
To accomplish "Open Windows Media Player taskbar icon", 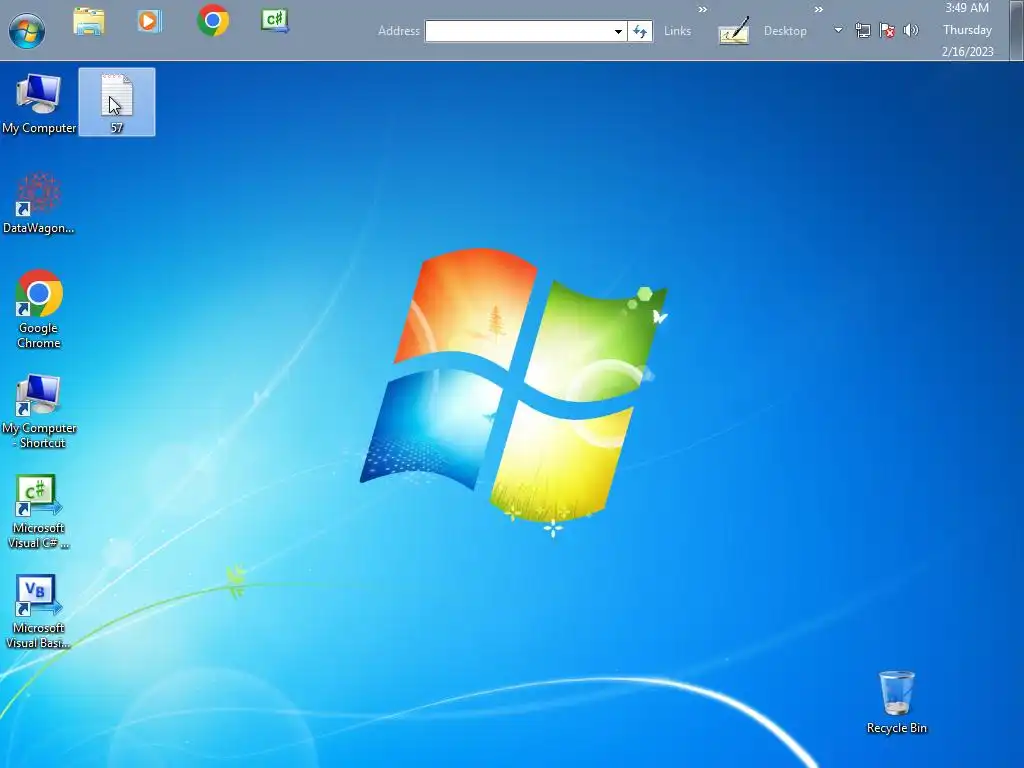I will [x=150, y=21].
